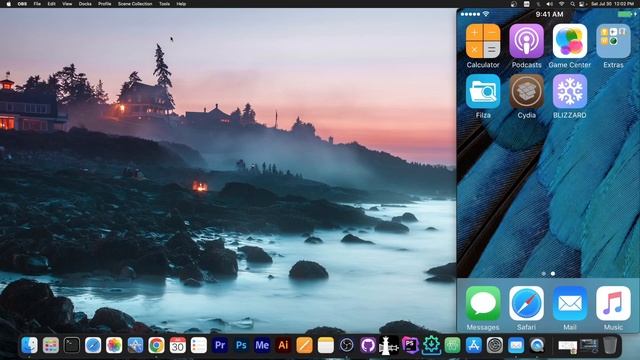640x360 pixels.
Task: Open the Apple menu
Action: coord(9,4)
